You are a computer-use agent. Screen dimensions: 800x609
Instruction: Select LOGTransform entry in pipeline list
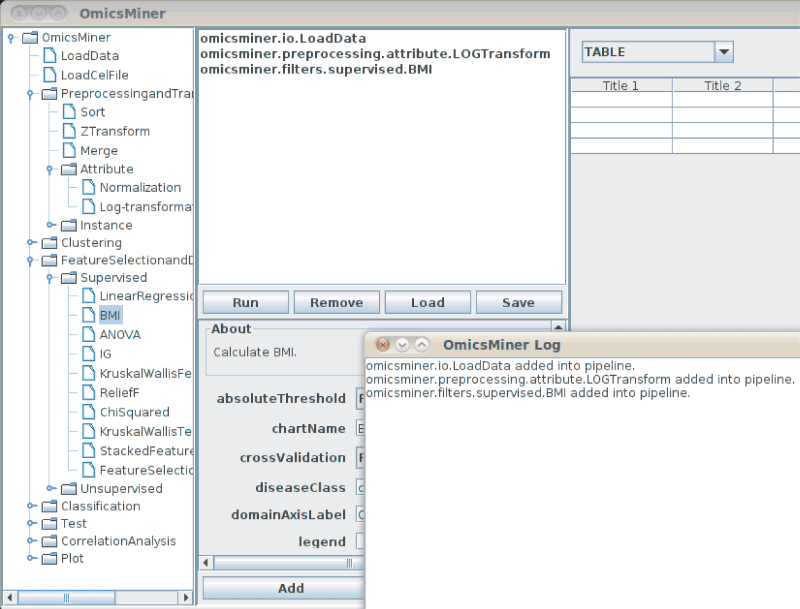click(375, 54)
